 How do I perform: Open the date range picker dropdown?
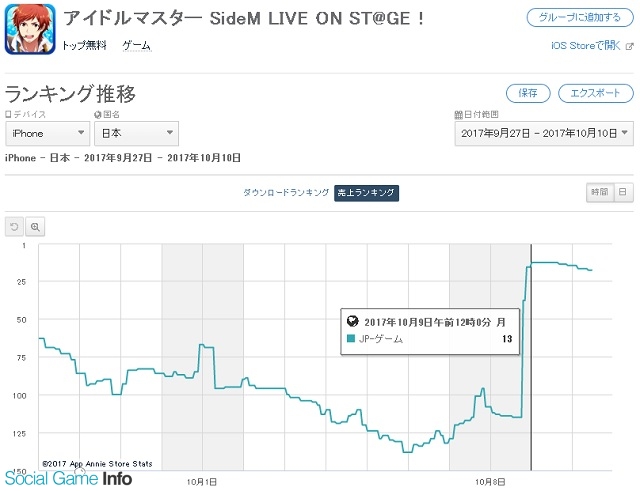(544, 133)
